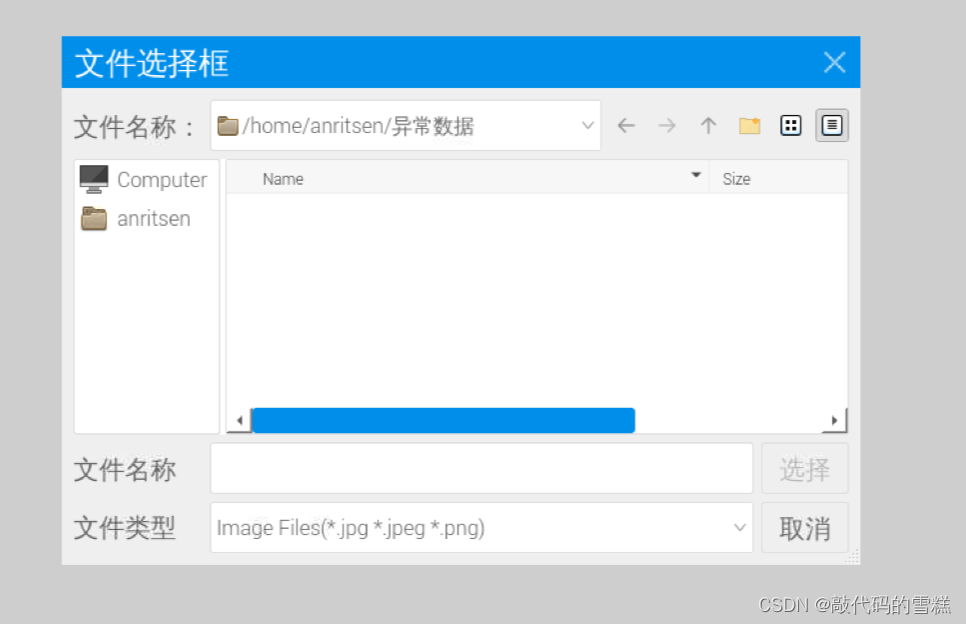Sort by Name column header

pyautogui.click(x=468, y=179)
